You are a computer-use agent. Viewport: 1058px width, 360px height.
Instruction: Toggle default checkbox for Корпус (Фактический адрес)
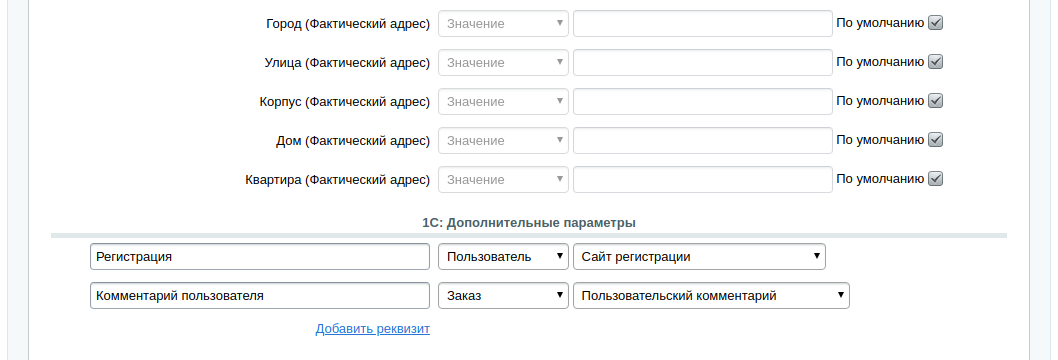[935, 101]
